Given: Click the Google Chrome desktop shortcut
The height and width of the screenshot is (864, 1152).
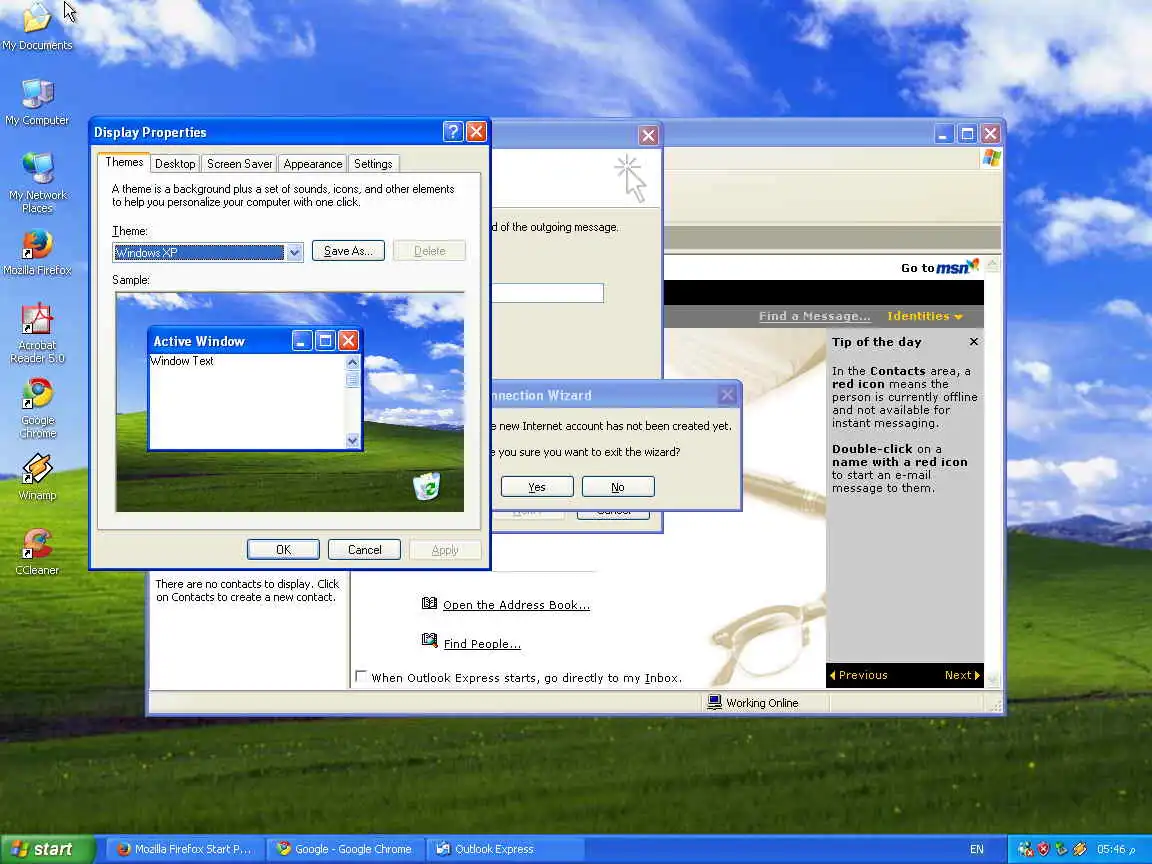Looking at the screenshot, I should click(37, 408).
